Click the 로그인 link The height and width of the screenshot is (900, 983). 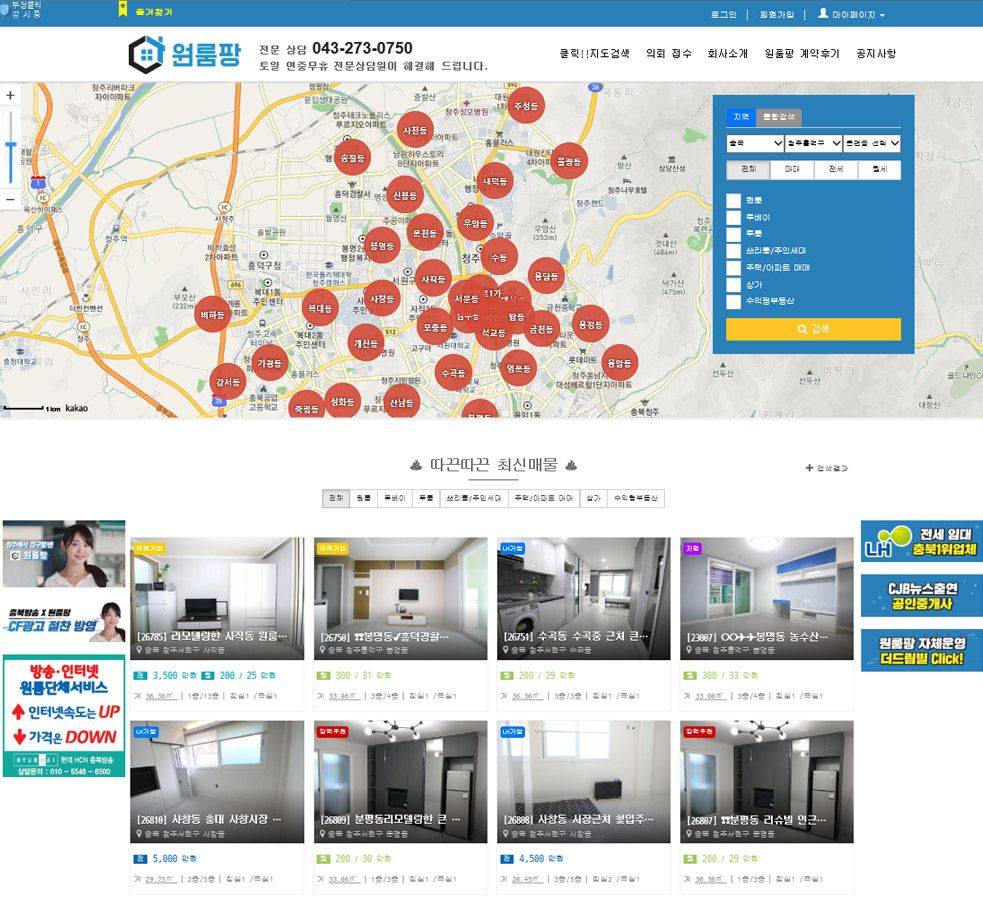click(x=723, y=15)
